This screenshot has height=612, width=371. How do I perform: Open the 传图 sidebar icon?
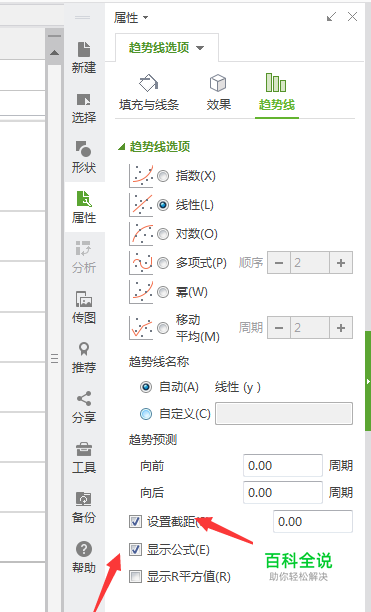point(84,307)
